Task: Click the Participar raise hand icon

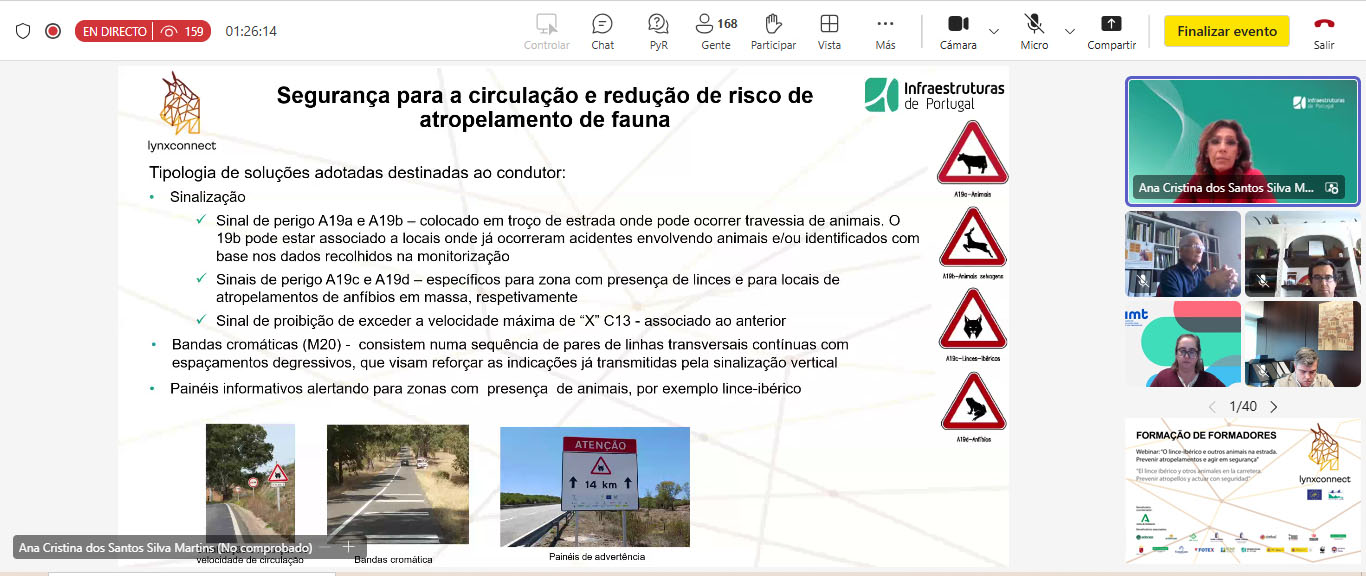Action: click(773, 31)
